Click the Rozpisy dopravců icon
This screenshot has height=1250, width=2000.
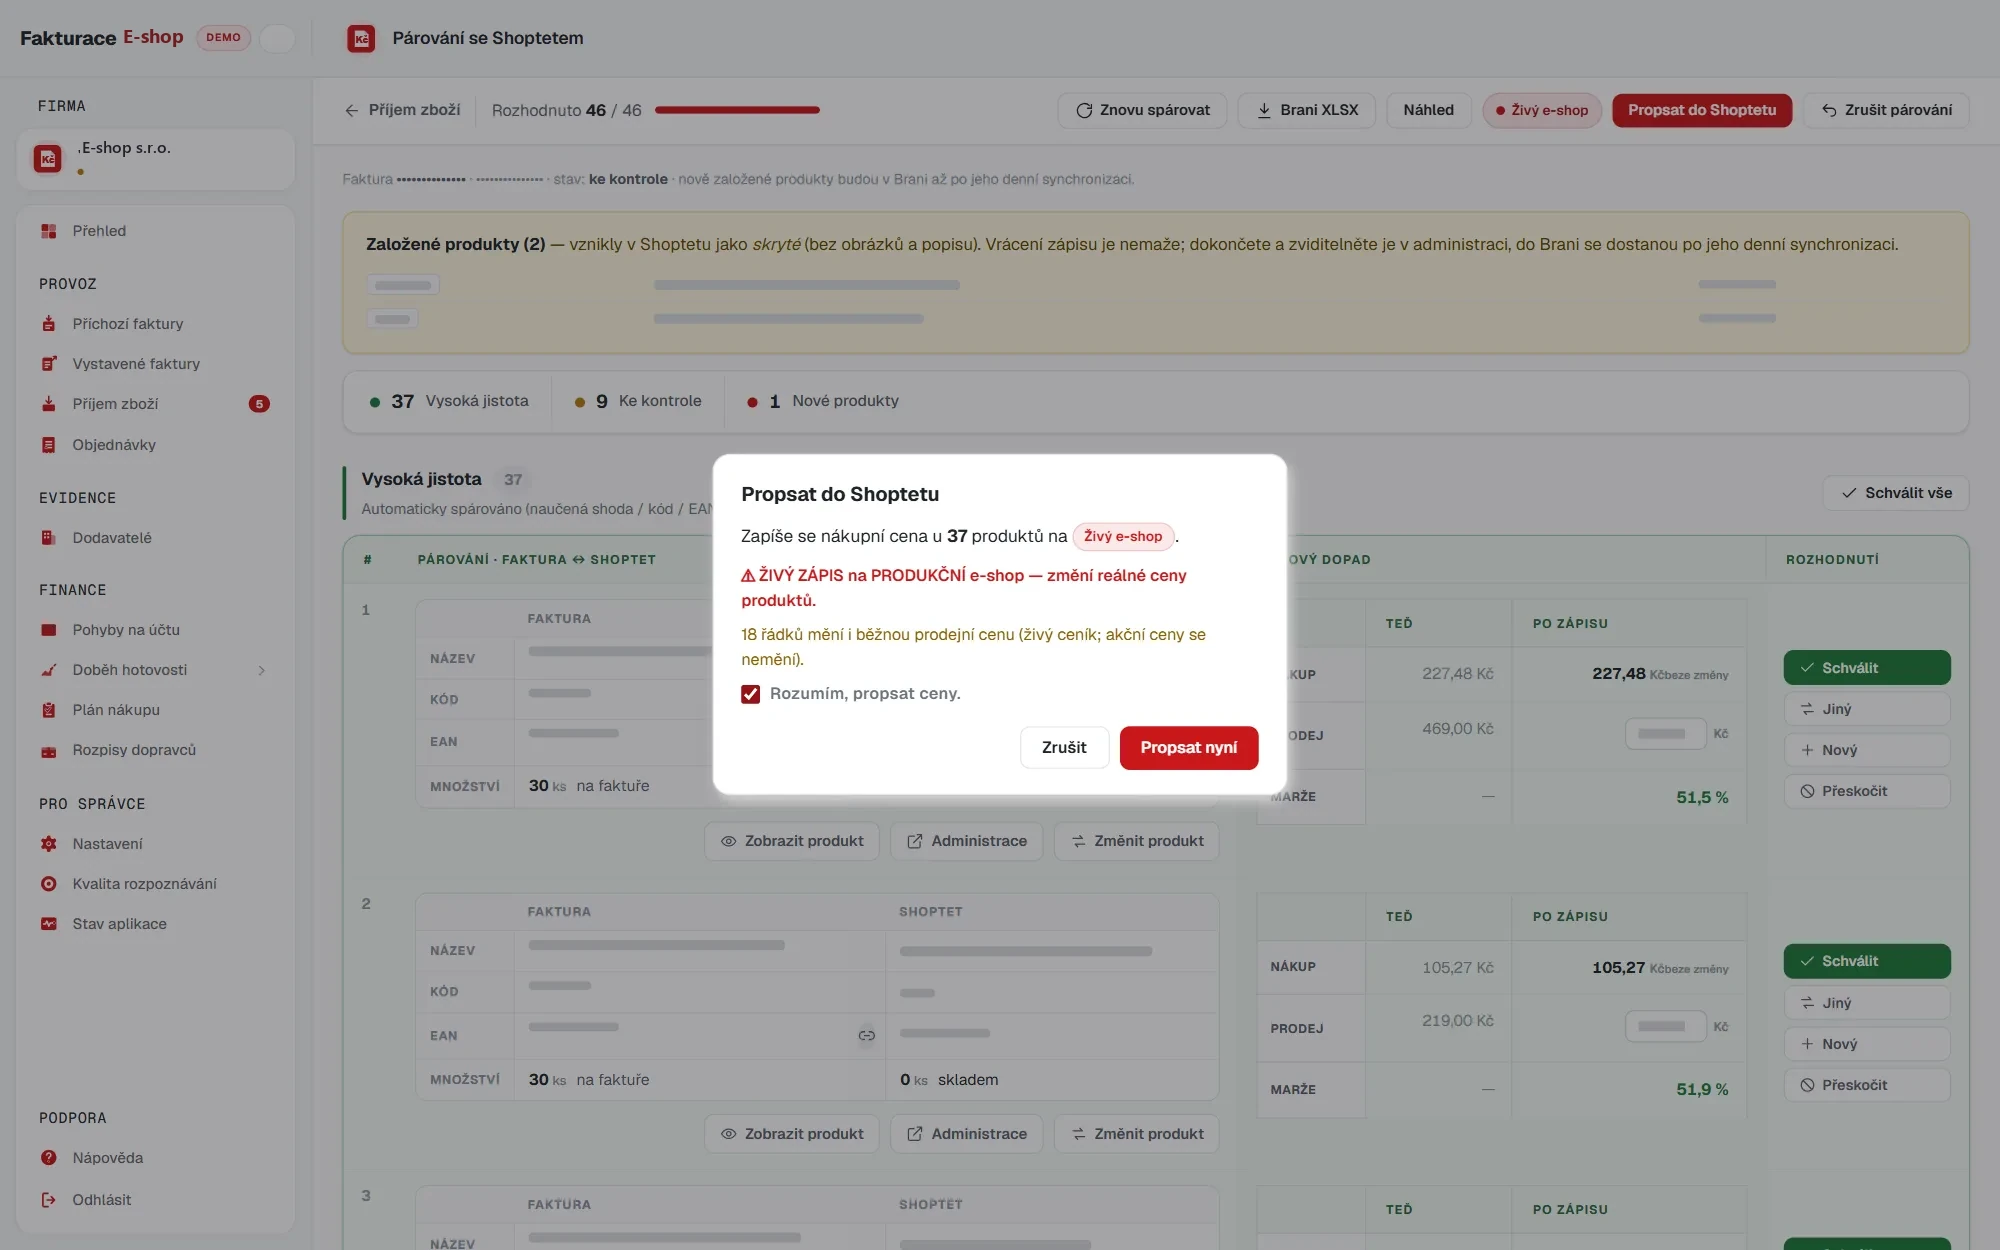click(x=48, y=750)
